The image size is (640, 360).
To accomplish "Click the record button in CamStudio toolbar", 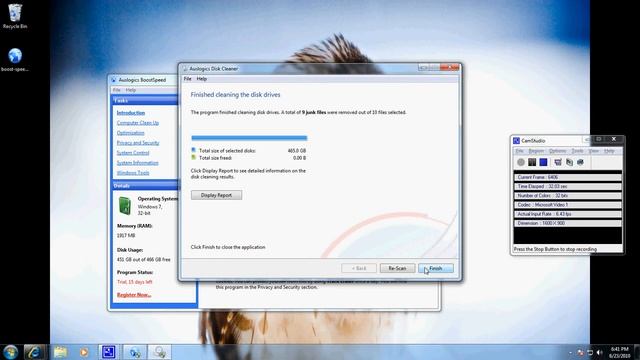I will click(521, 162).
